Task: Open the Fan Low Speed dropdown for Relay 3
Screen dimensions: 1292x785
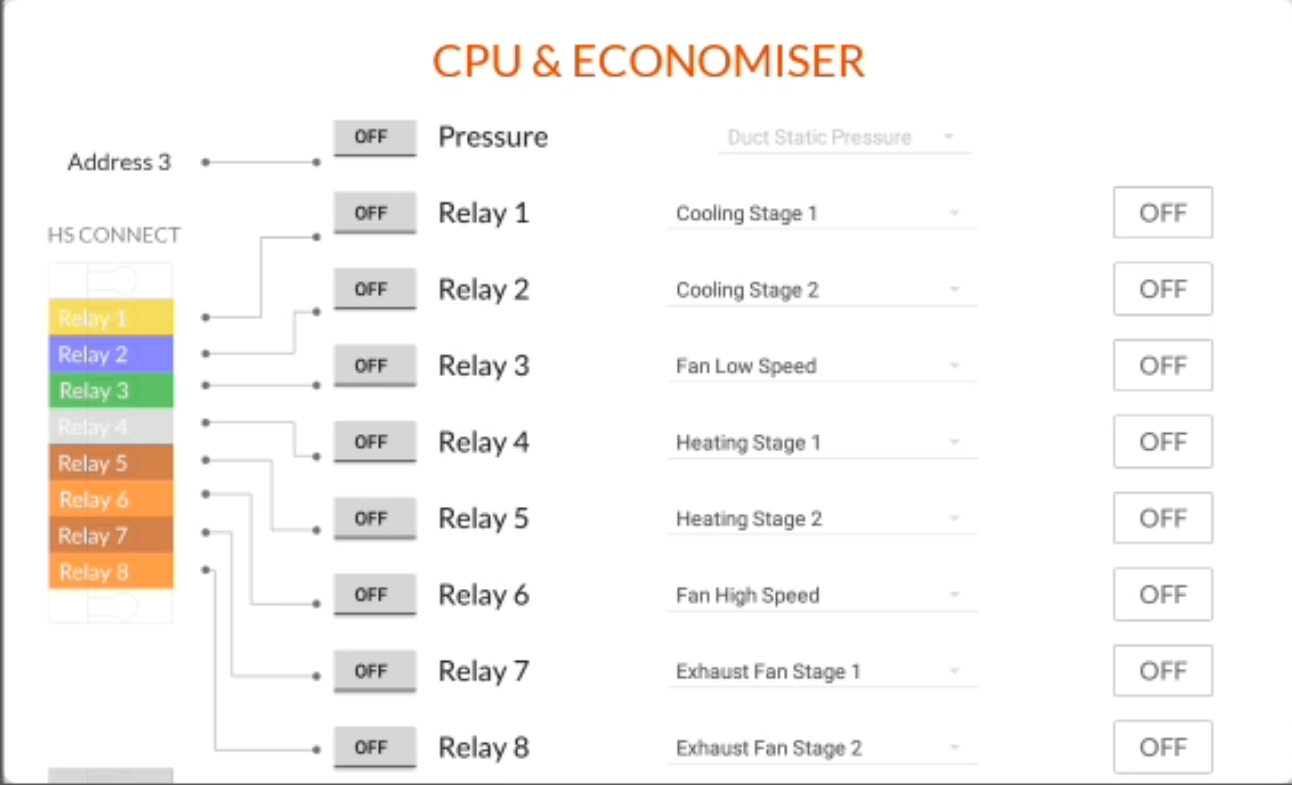Action: 822,365
